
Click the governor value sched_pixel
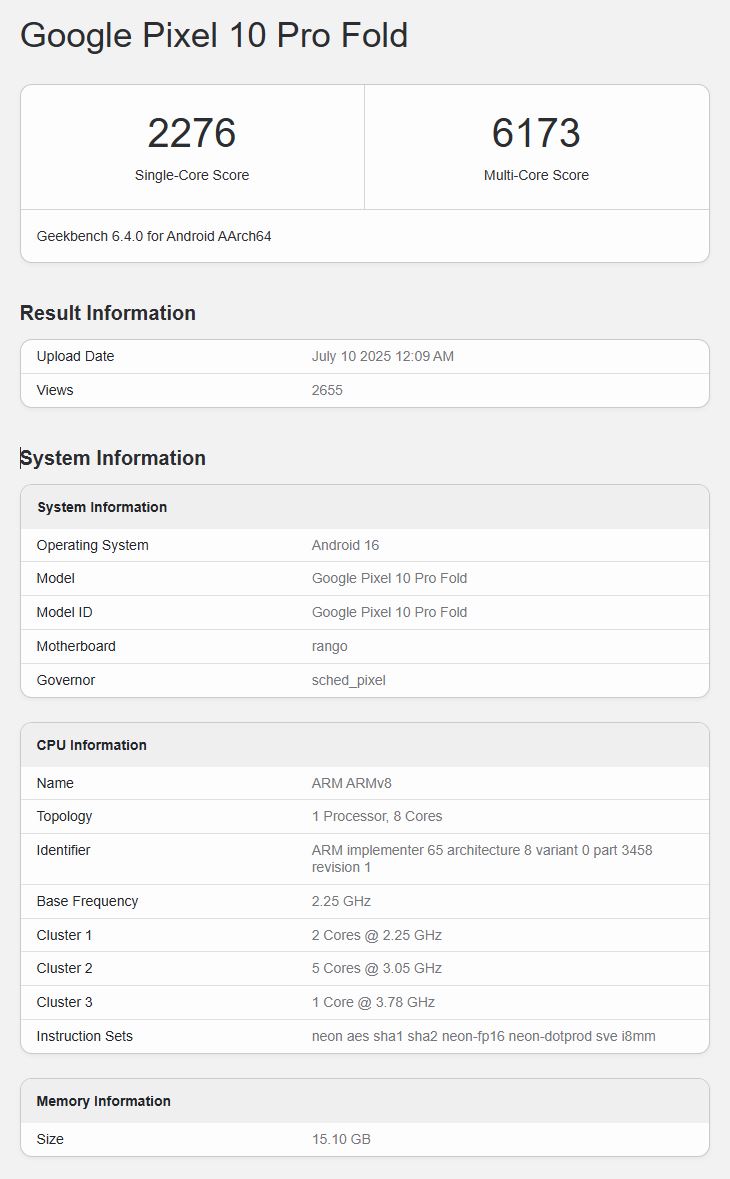348,681
